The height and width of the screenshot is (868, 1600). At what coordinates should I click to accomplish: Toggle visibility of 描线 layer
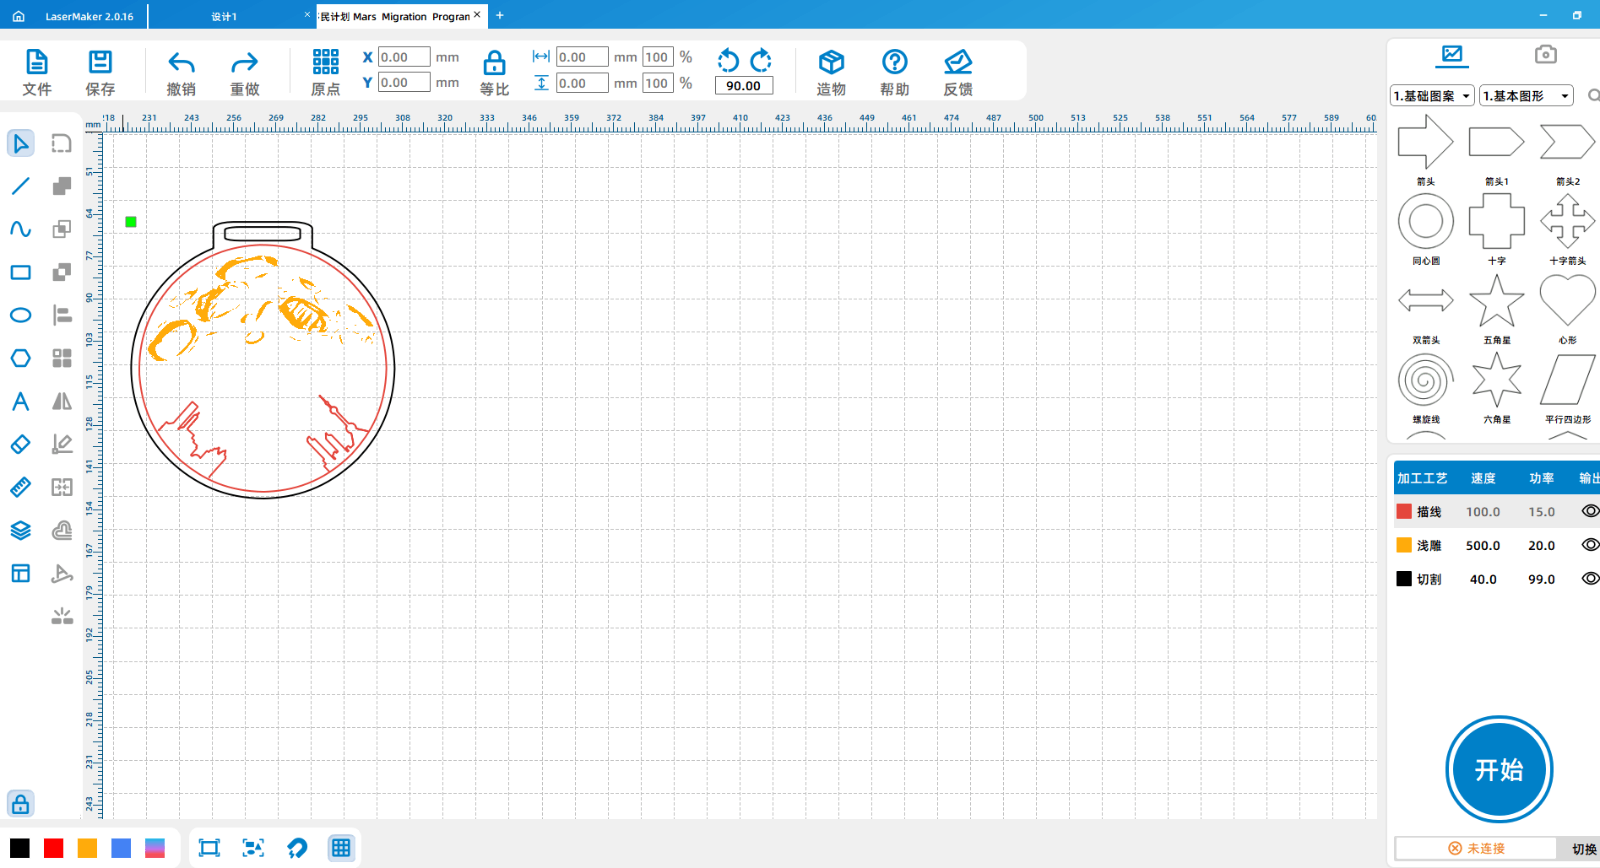[1589, 511]
